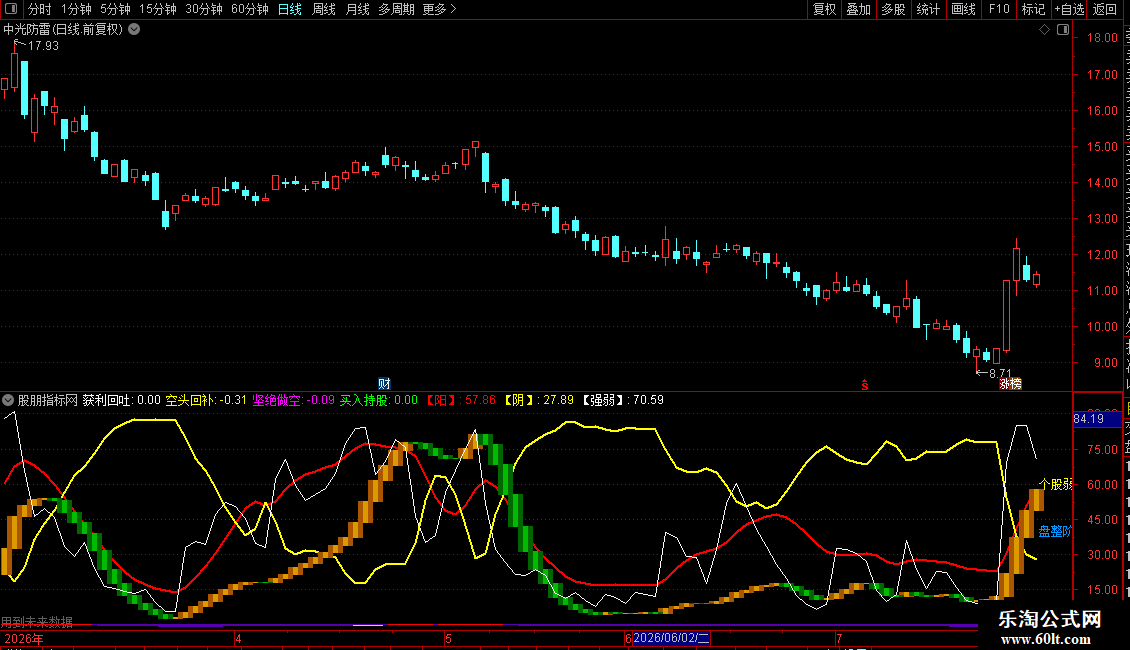The height and width of the screenshot is (650, 1130).
Task: Select the 30分钟 period tab
Action: point(204,9)
